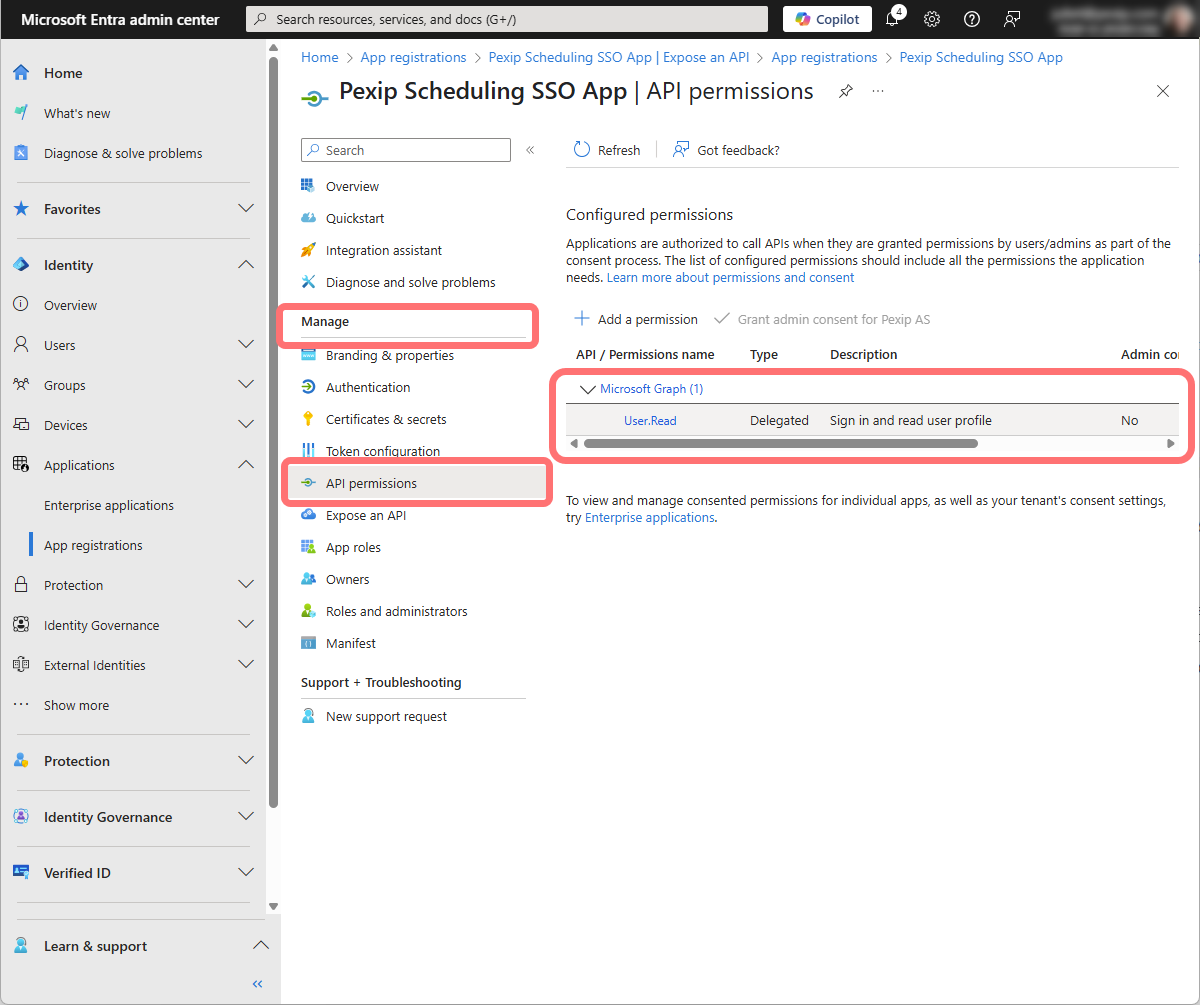
Task: Open Certificates & secrets menu item
Action: tap(386, 419)
